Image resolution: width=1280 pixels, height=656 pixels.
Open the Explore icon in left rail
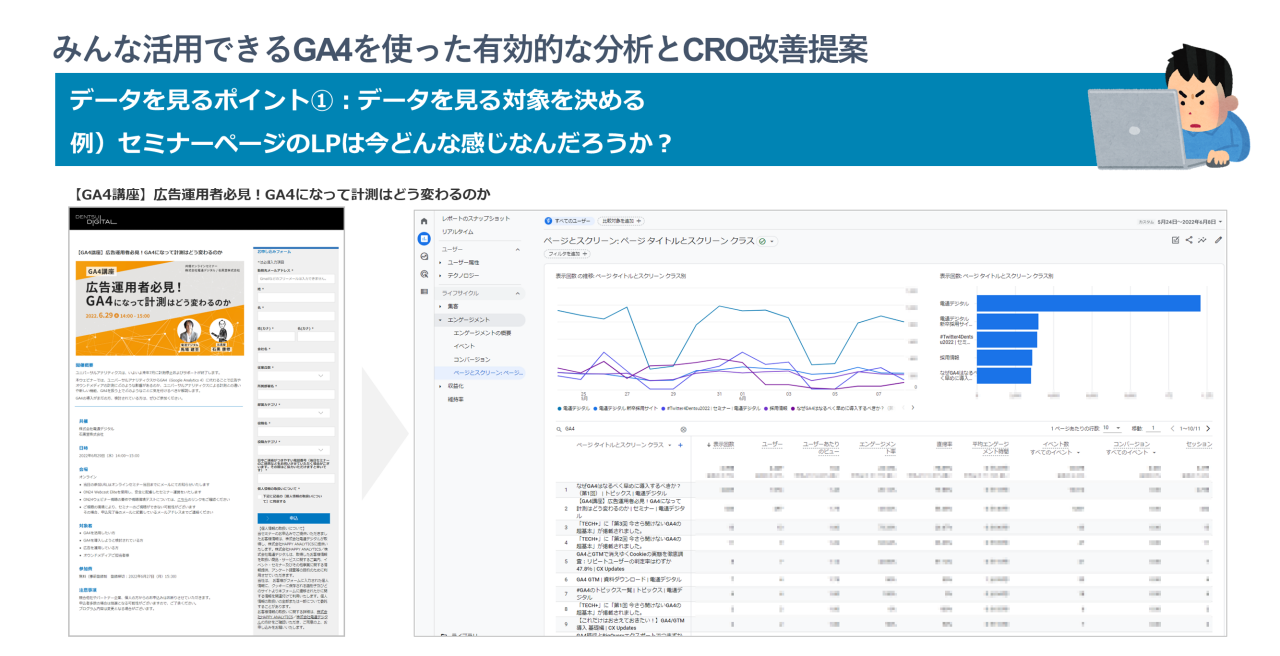(424, 256)
